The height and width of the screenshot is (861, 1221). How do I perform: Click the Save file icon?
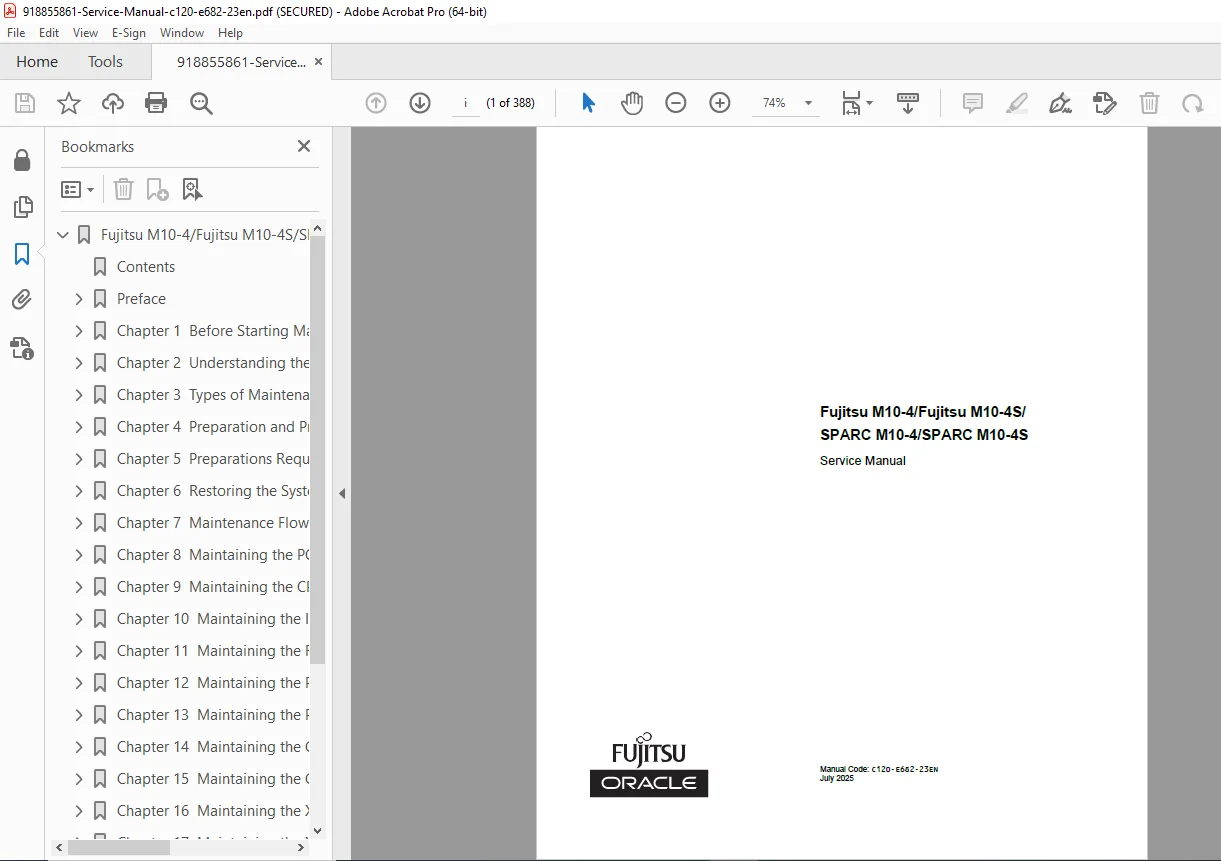click(x=25, y=103)
